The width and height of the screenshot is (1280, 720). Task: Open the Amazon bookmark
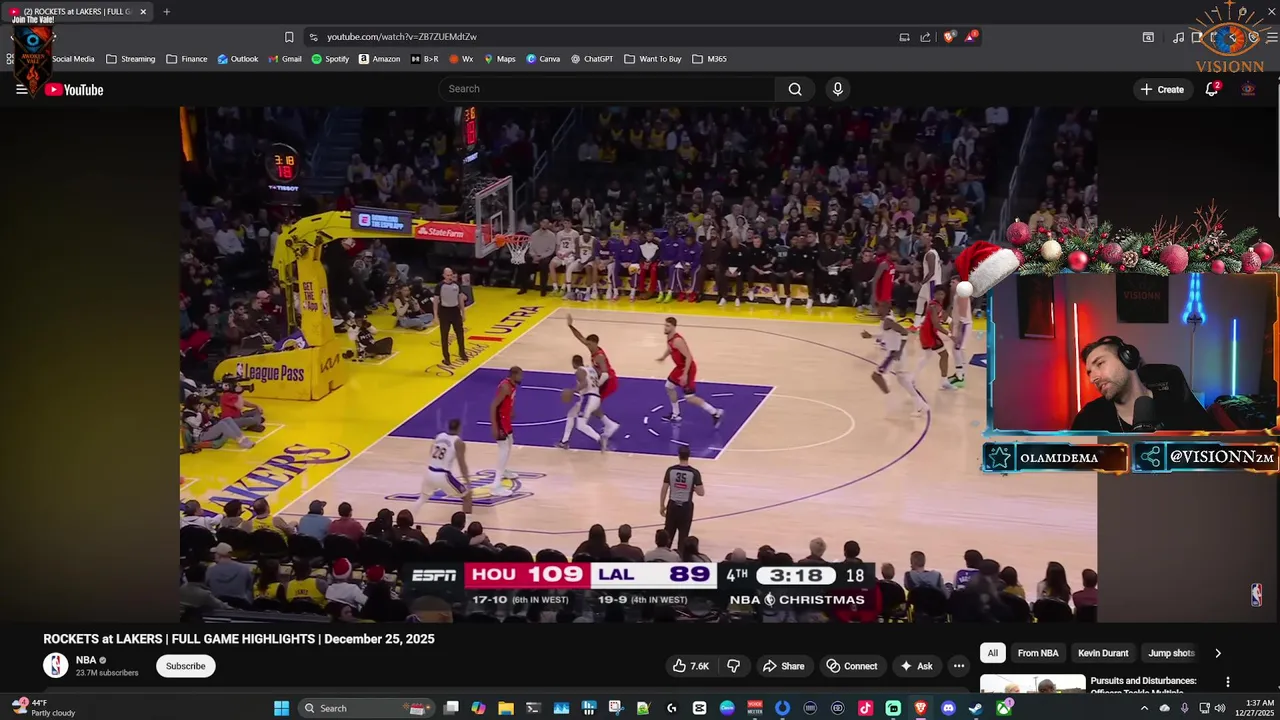pos(379,59)
